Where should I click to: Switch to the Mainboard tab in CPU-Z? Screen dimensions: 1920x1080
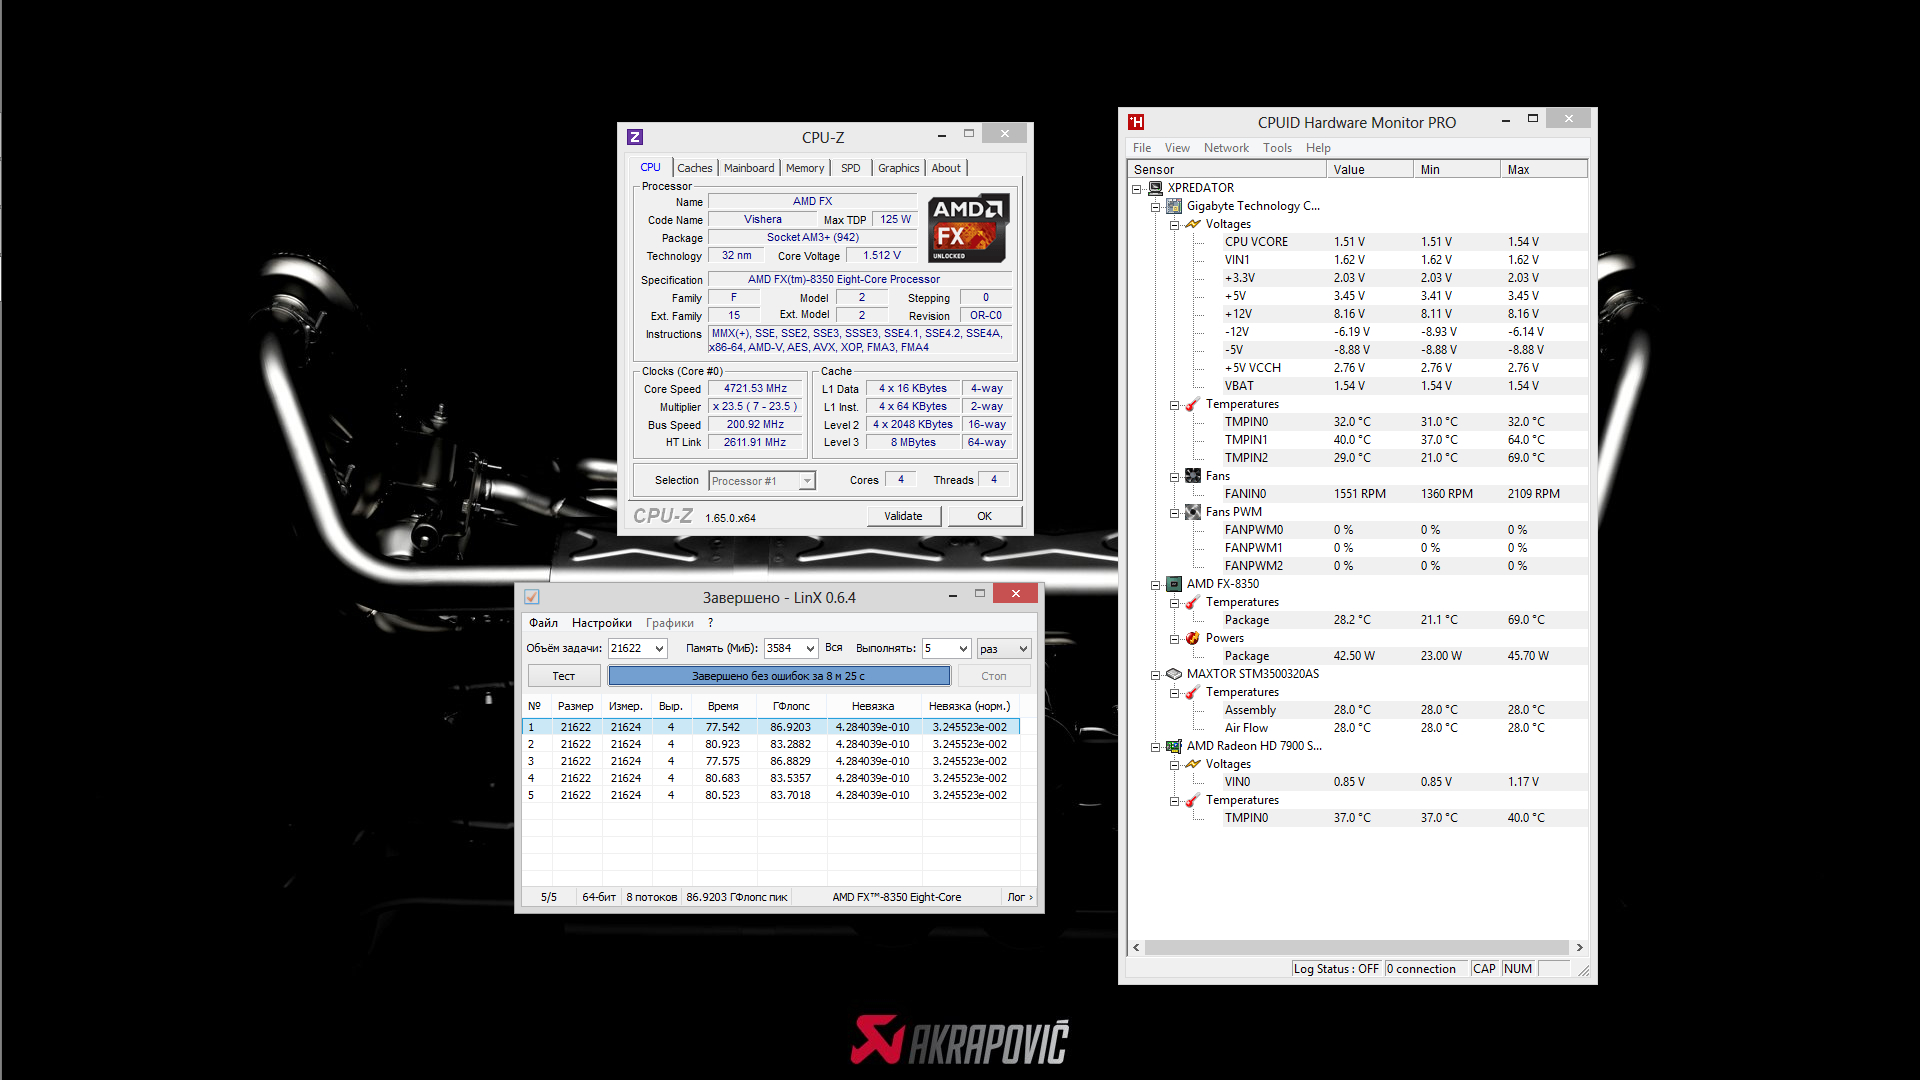click(x=749, y=168)
